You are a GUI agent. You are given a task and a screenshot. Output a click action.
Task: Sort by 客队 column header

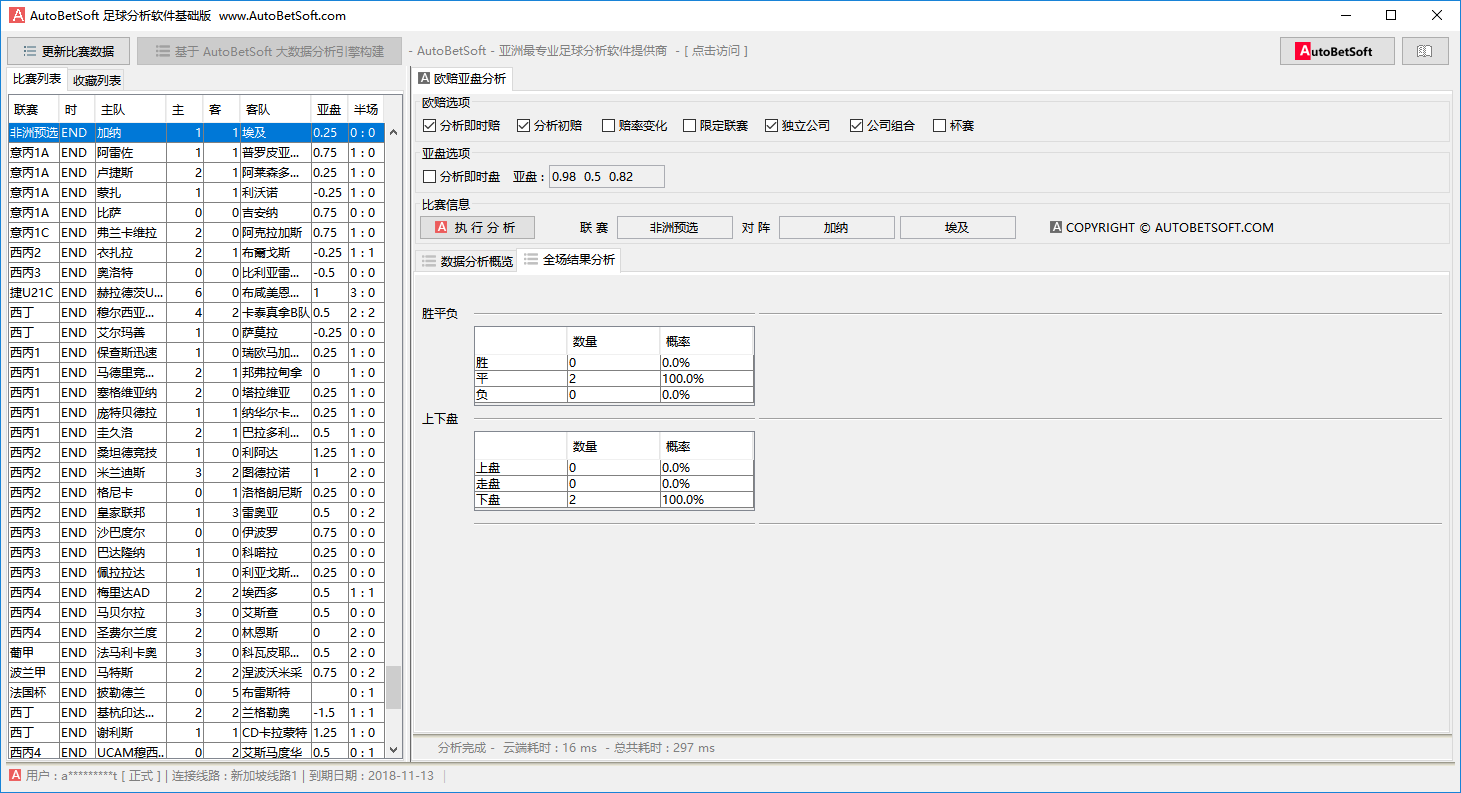275,109
